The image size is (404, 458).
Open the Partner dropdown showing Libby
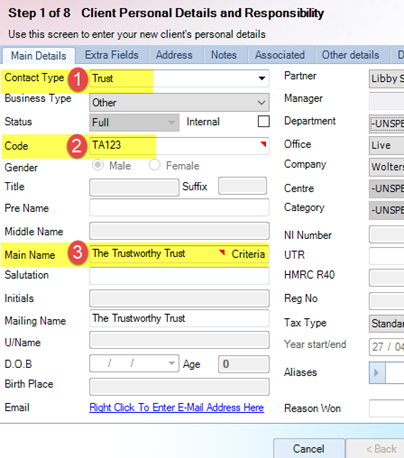coord(387,79)
